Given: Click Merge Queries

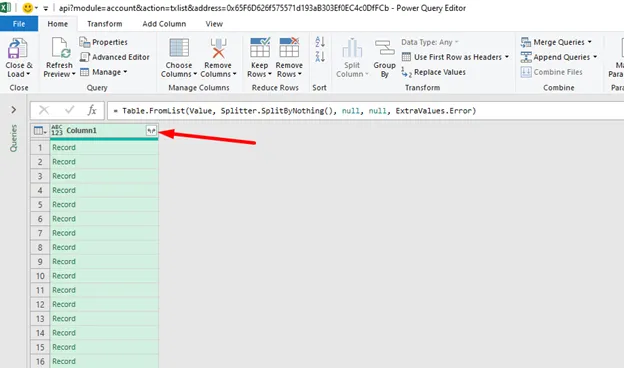Looking at the screenshot, I should (556, 42).
